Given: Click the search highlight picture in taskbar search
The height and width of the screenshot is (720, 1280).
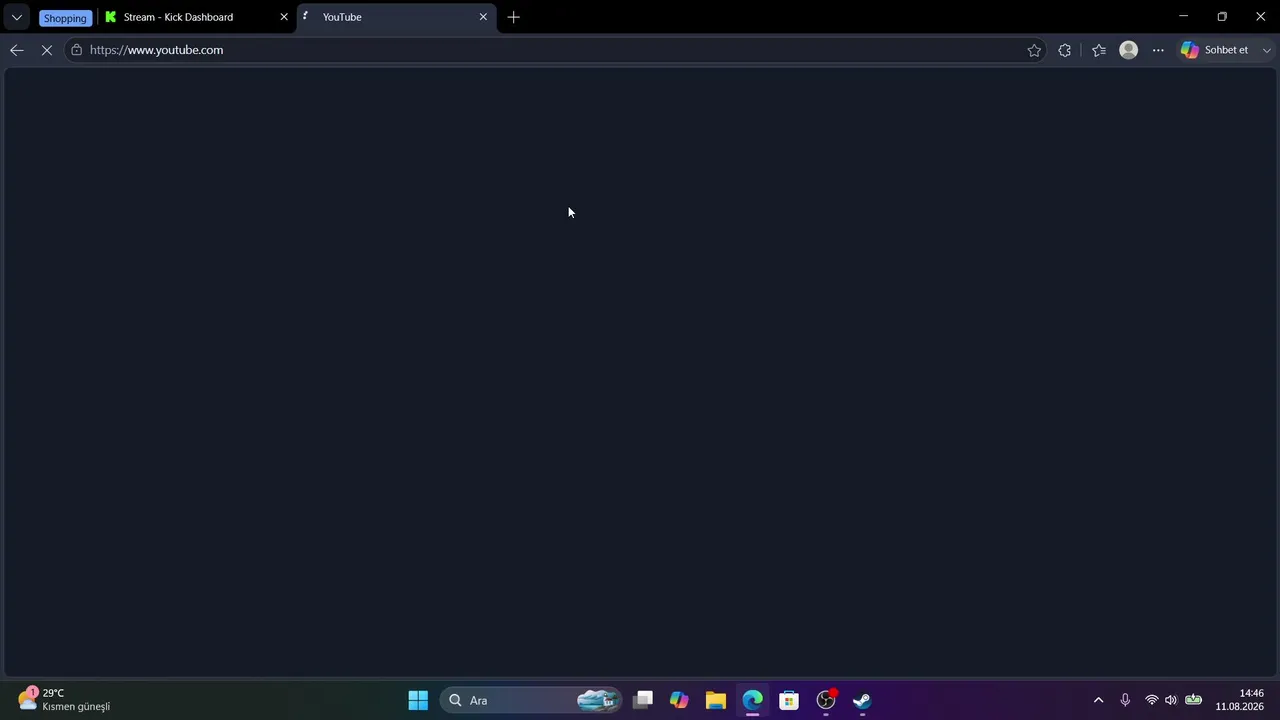Looking at the screenshot, I should click(597, 700).
